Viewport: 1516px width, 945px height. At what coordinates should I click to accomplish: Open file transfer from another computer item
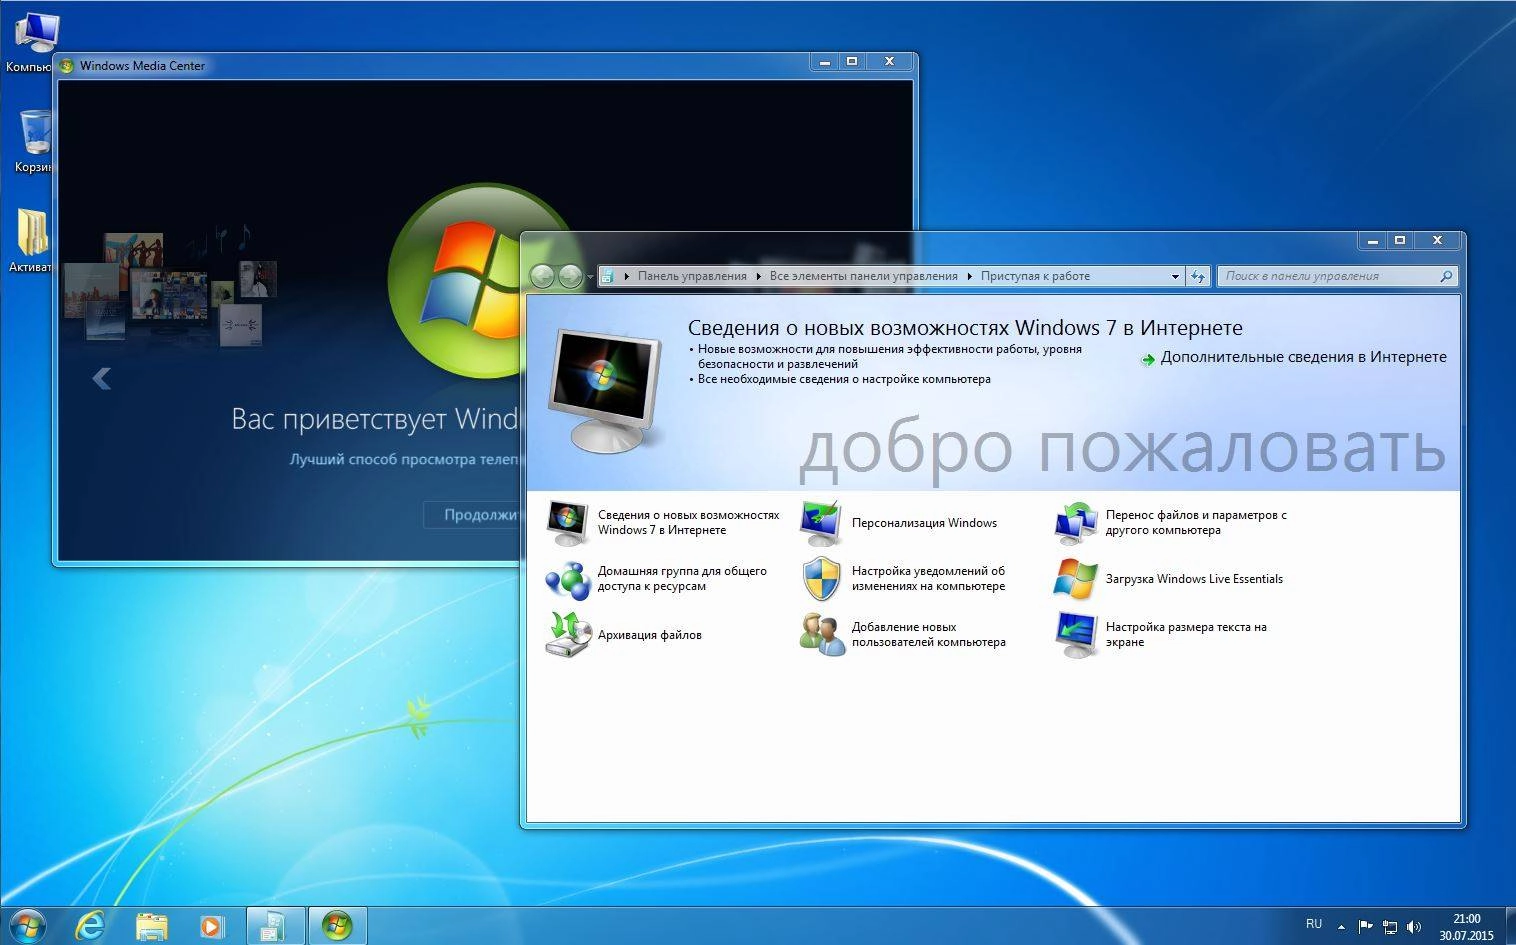pos(1171,522)
